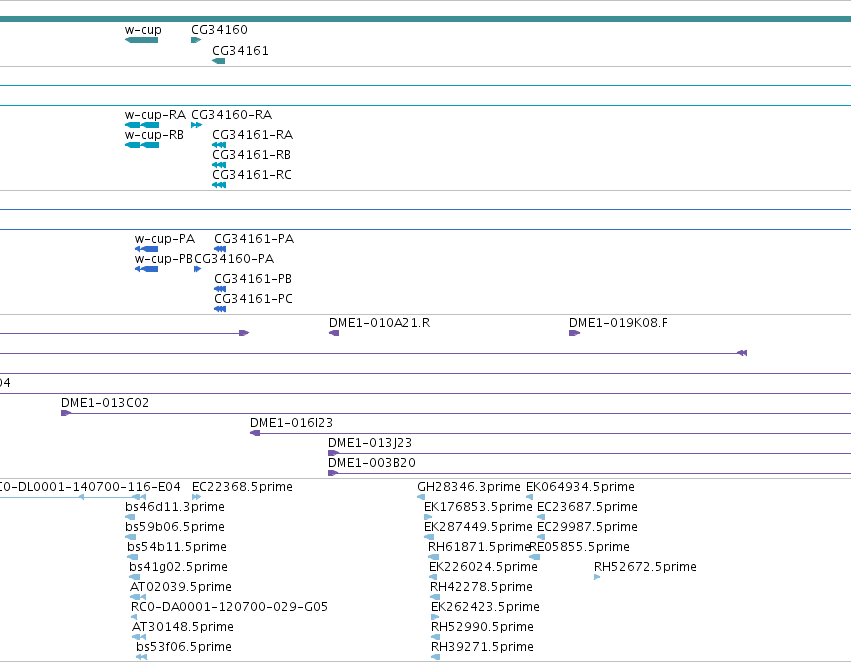The width and height of the screenshot is (851, 662).
Task: Select the CG34161-RB transcript glyph
Action: click(x=219, y=166)
